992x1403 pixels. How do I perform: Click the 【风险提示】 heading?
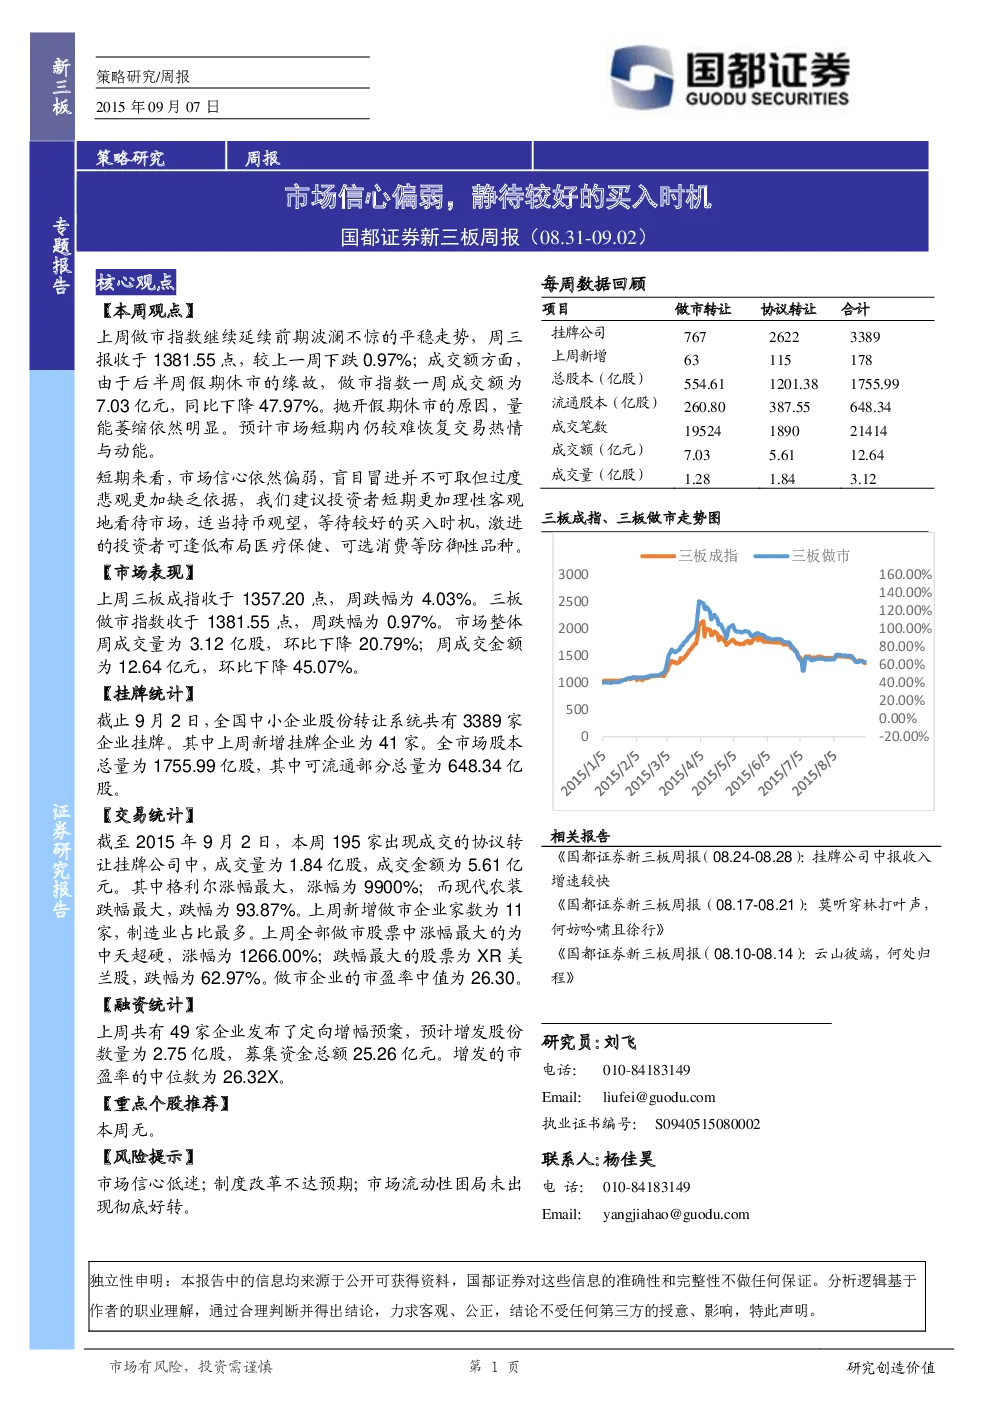[148, 1156]
